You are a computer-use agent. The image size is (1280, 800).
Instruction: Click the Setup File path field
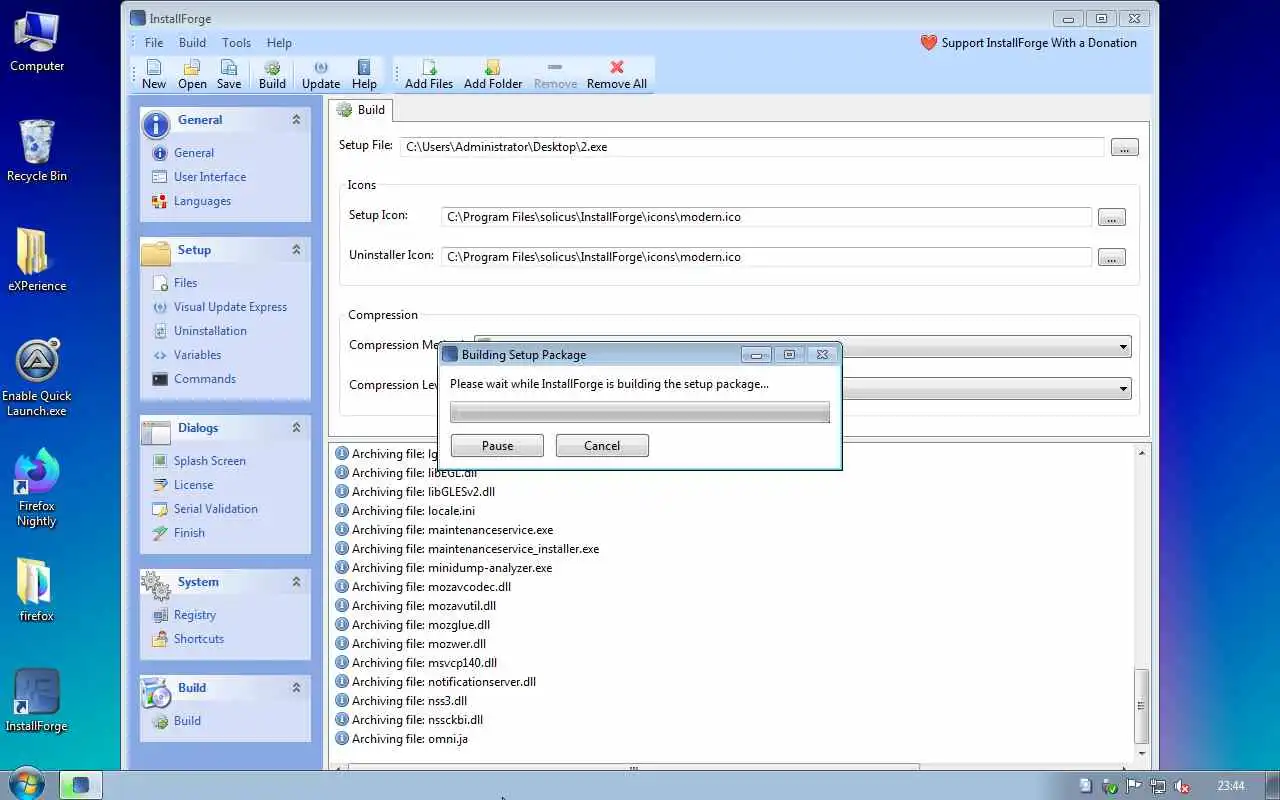pyautogui.click(x=751, y=147)
